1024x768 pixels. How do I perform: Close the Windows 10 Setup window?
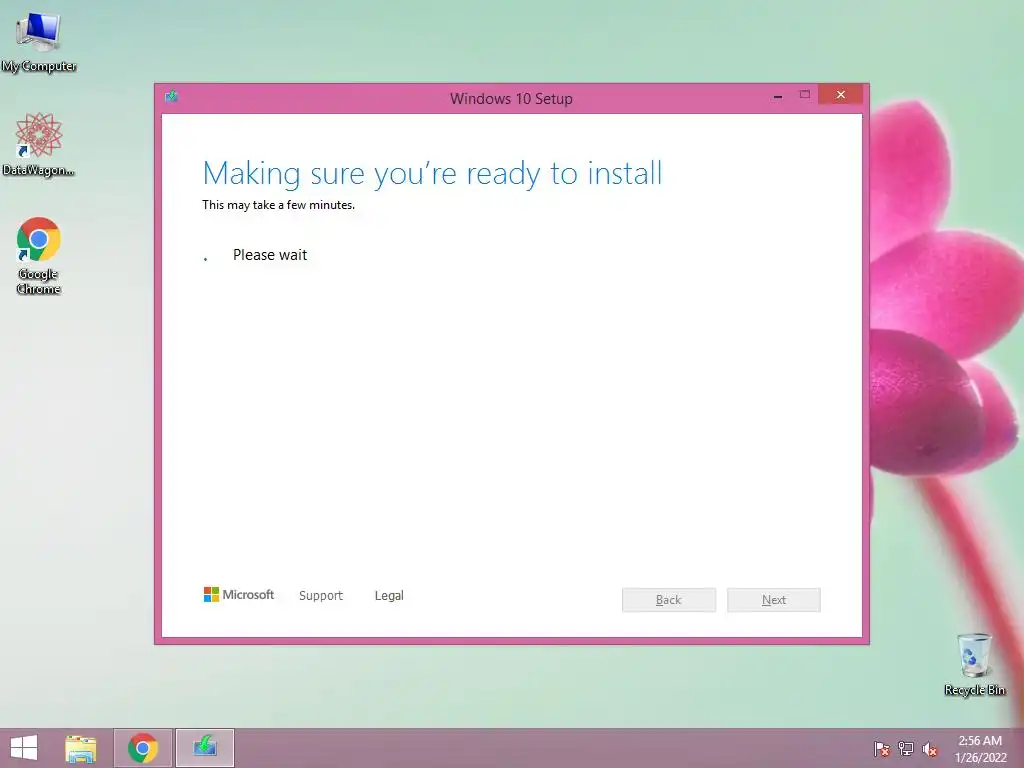840,95
